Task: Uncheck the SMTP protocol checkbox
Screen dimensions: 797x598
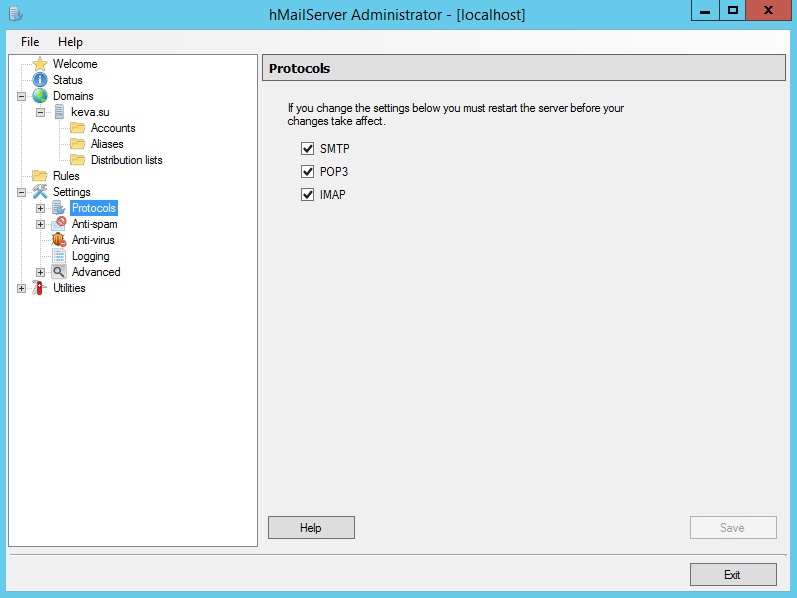Action: point(308,148)
